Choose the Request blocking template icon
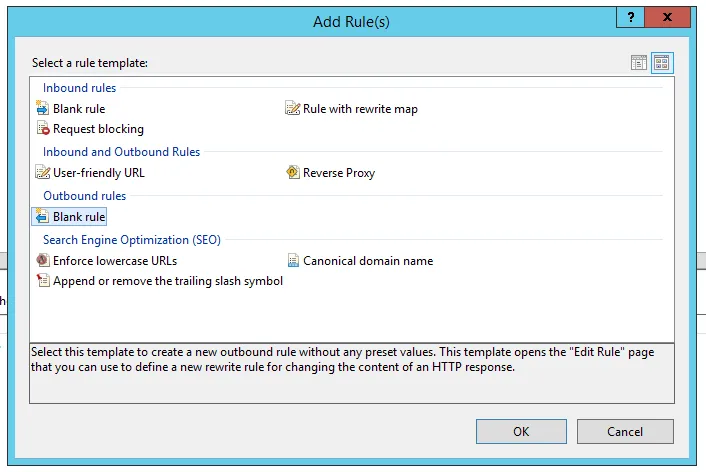This screenshot has width=706, height=472. point(43,129)
